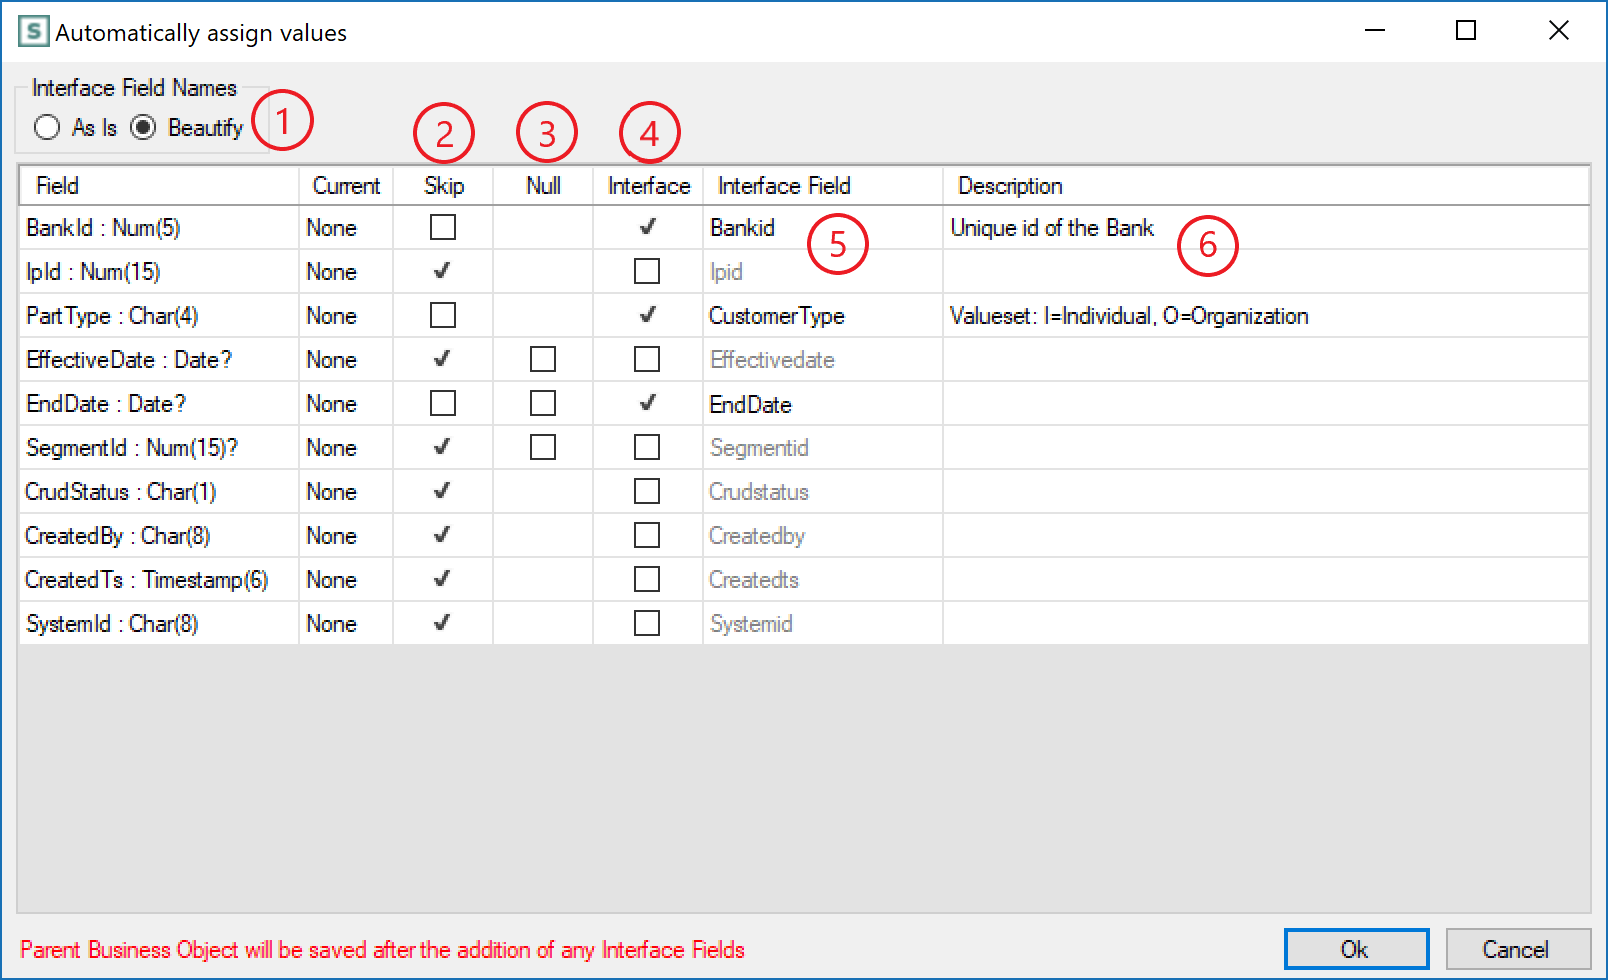Check the Null checkbox for EndDate
Image resolution: width=1608 pixels, height=980 pixels.
pyautogui.click(x=543, y=403)
